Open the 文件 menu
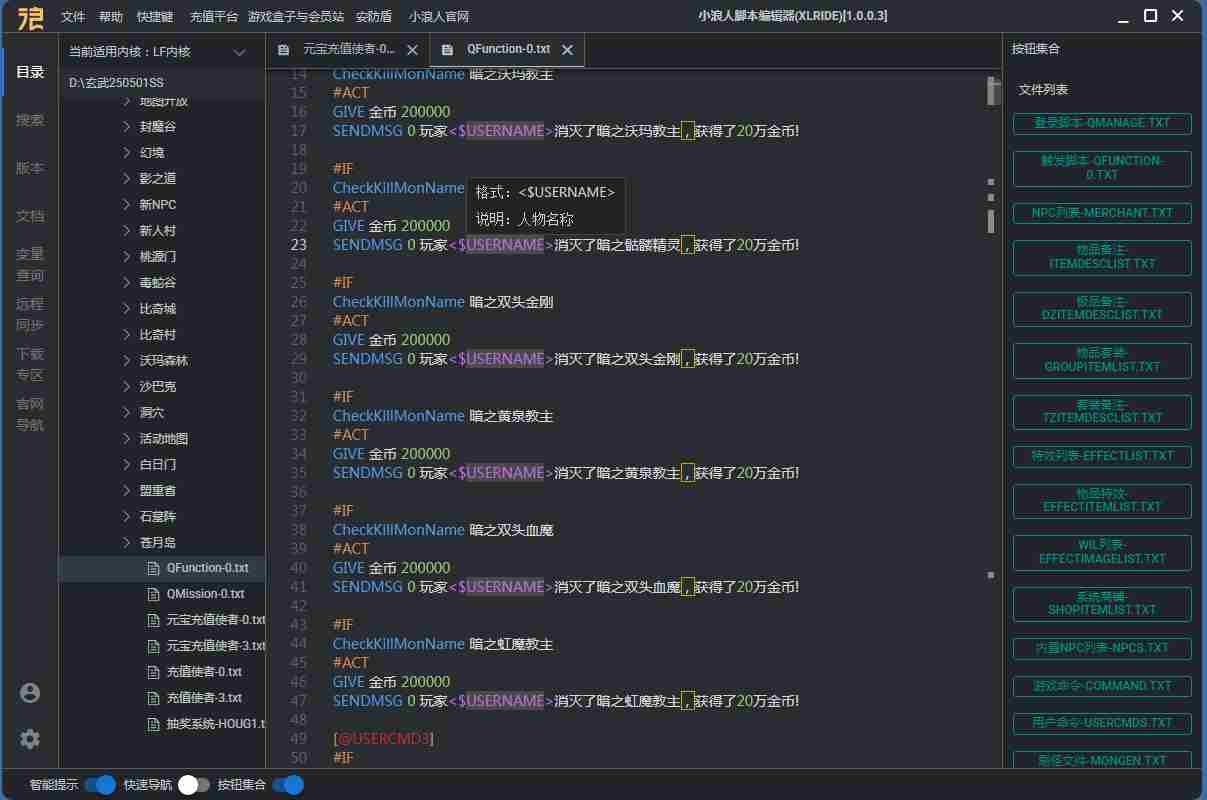Image resolution: width=1207 pixels, height=800 pixels. tap(73, 17)
